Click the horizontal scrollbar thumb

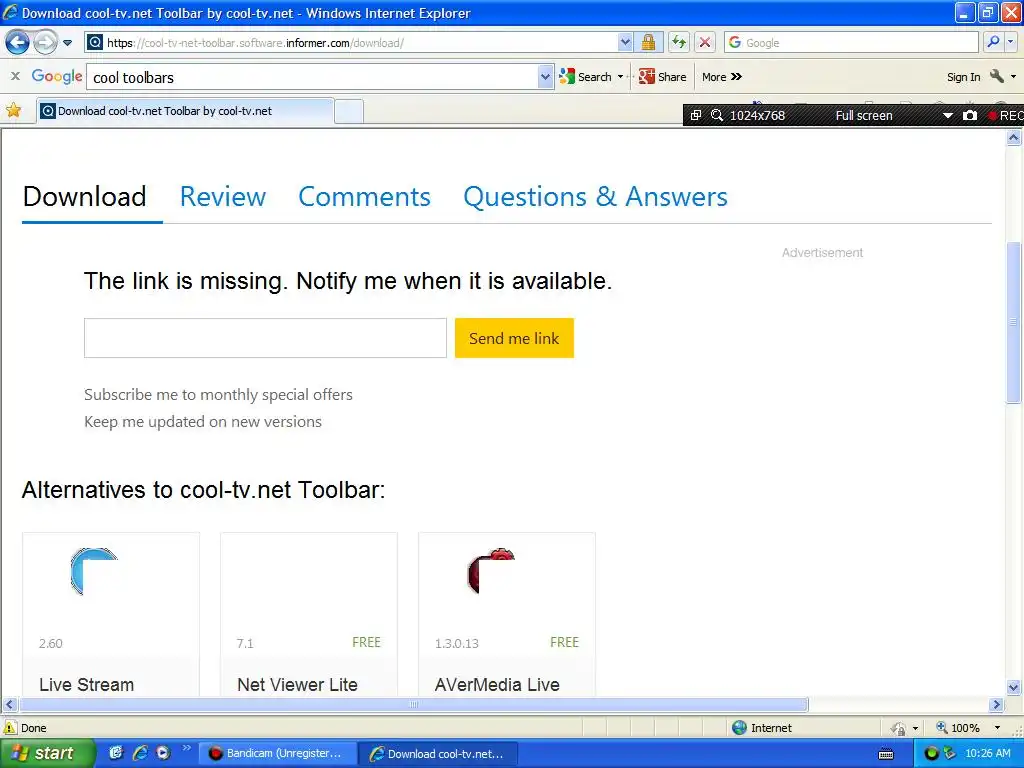pyautogui.click(x=413, y=705)
